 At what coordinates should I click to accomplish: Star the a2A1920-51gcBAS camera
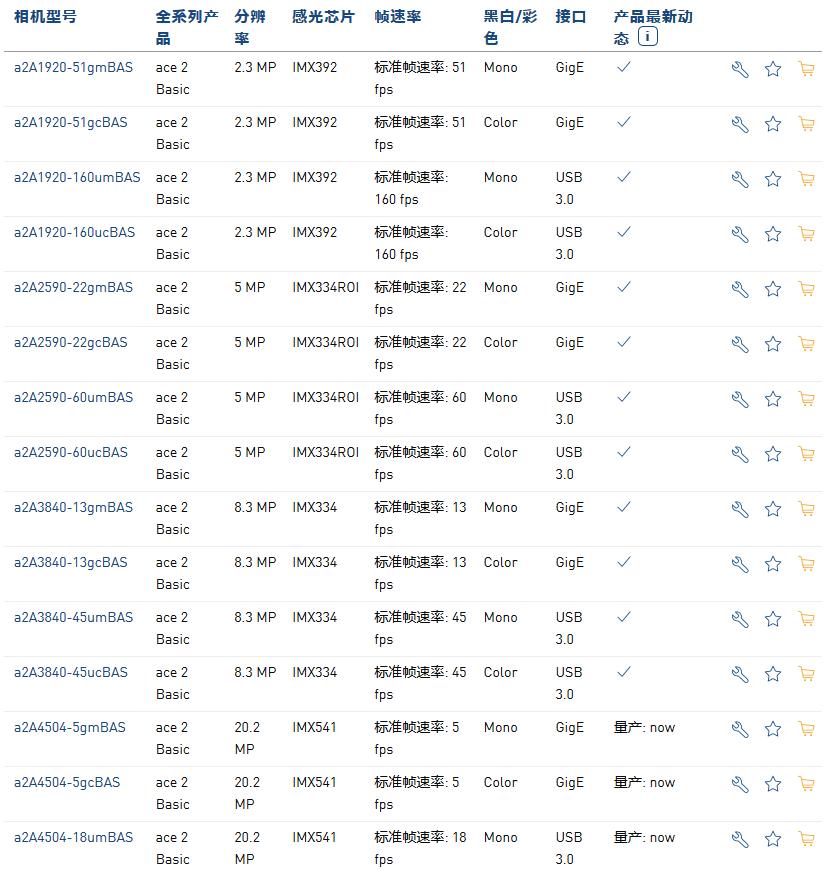click(x=773, y=124)
